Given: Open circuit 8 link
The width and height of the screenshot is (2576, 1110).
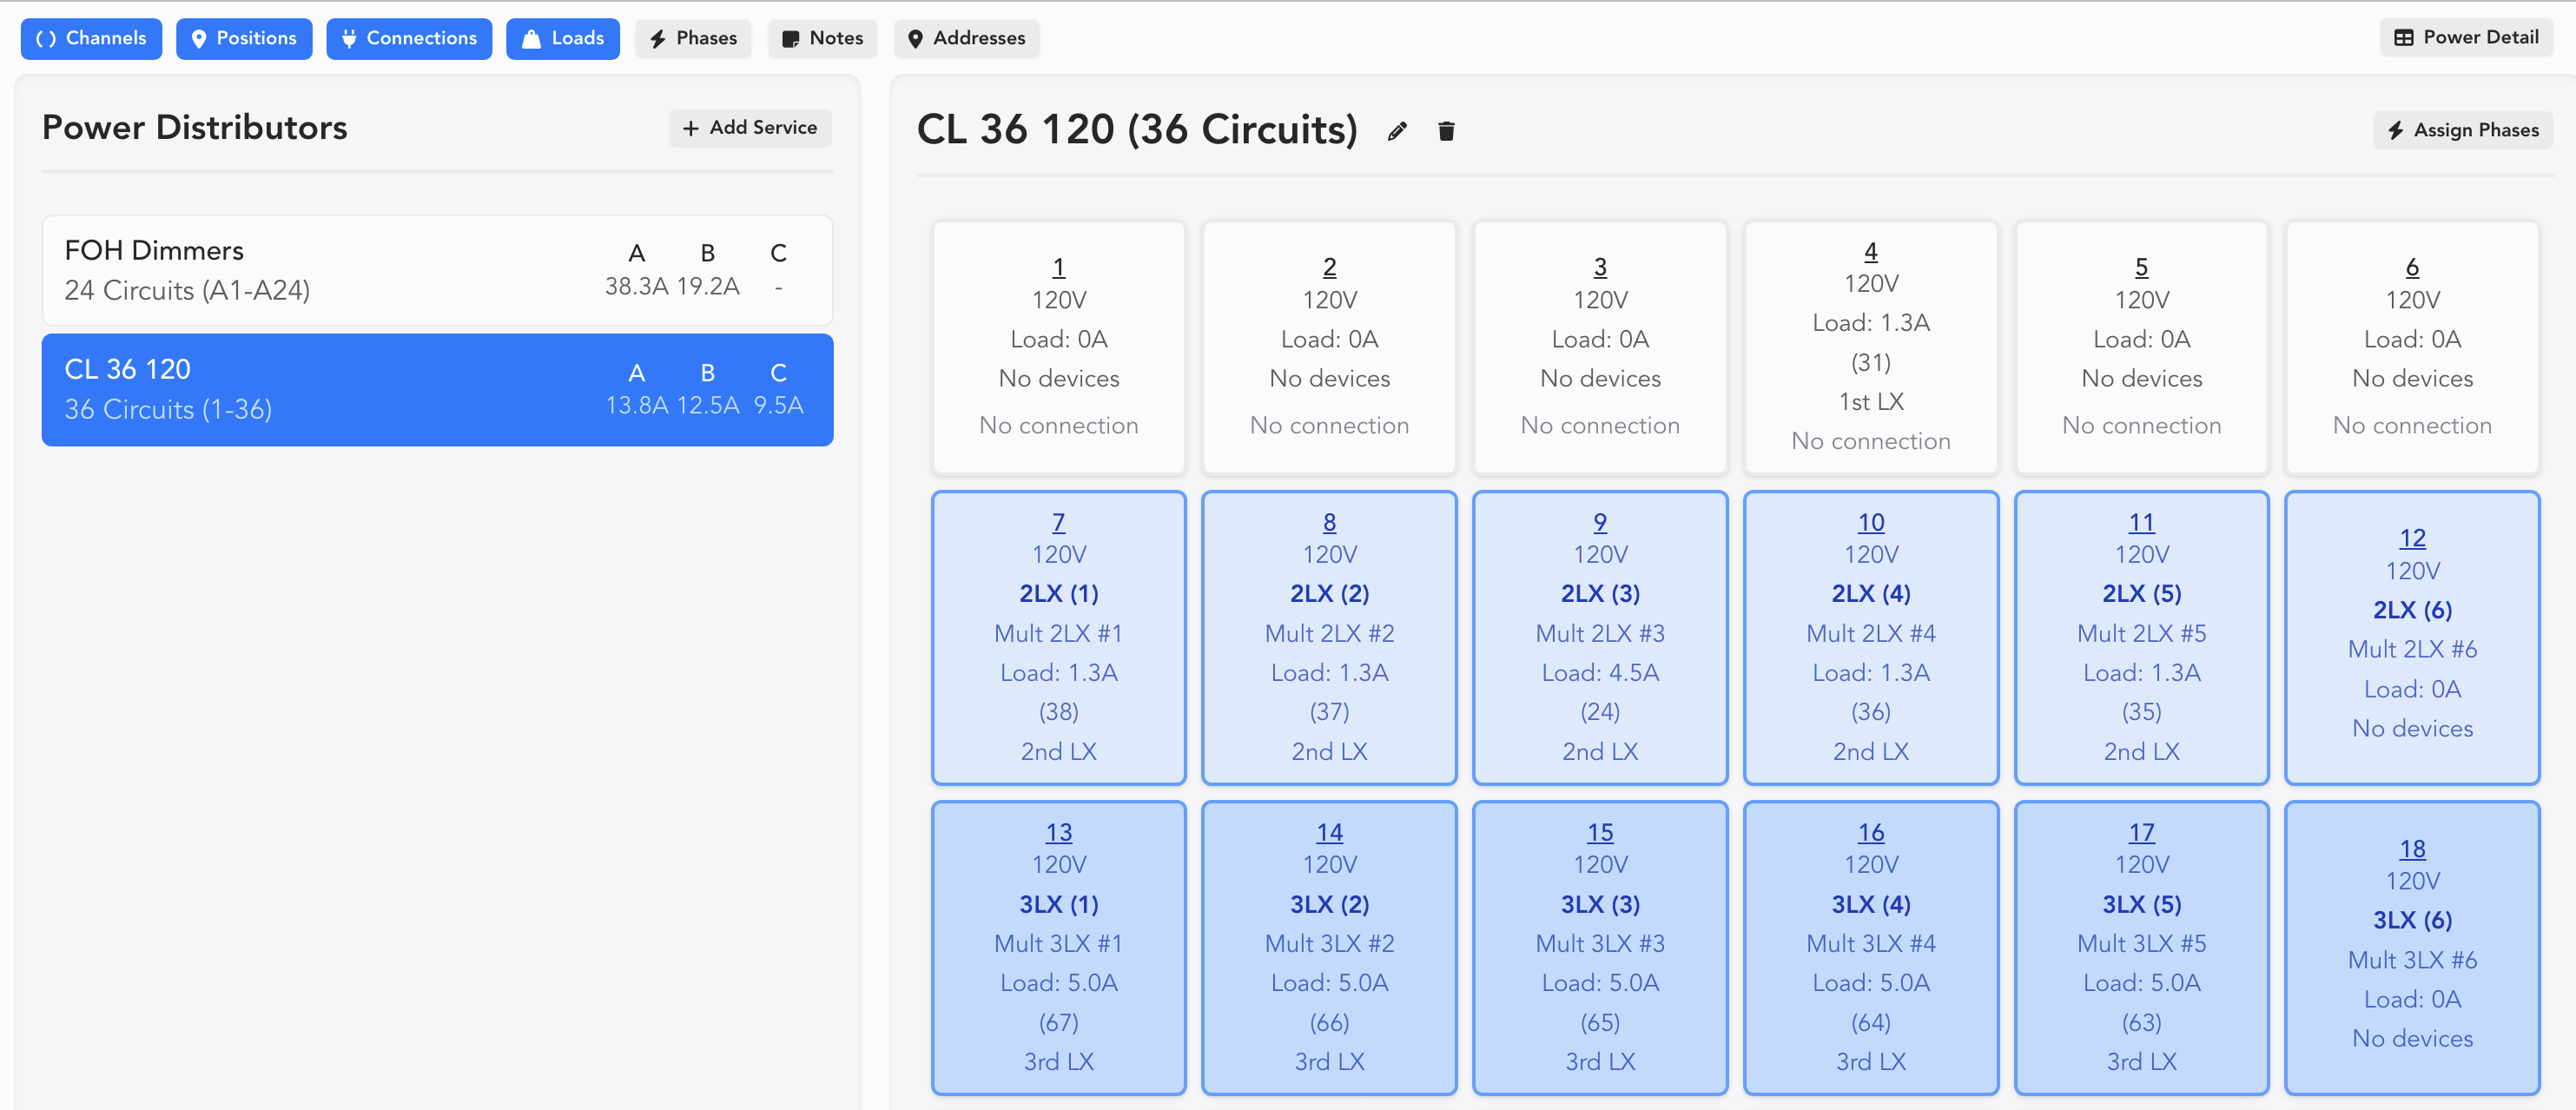Looking at the screenshot, I should point(1330,522).
